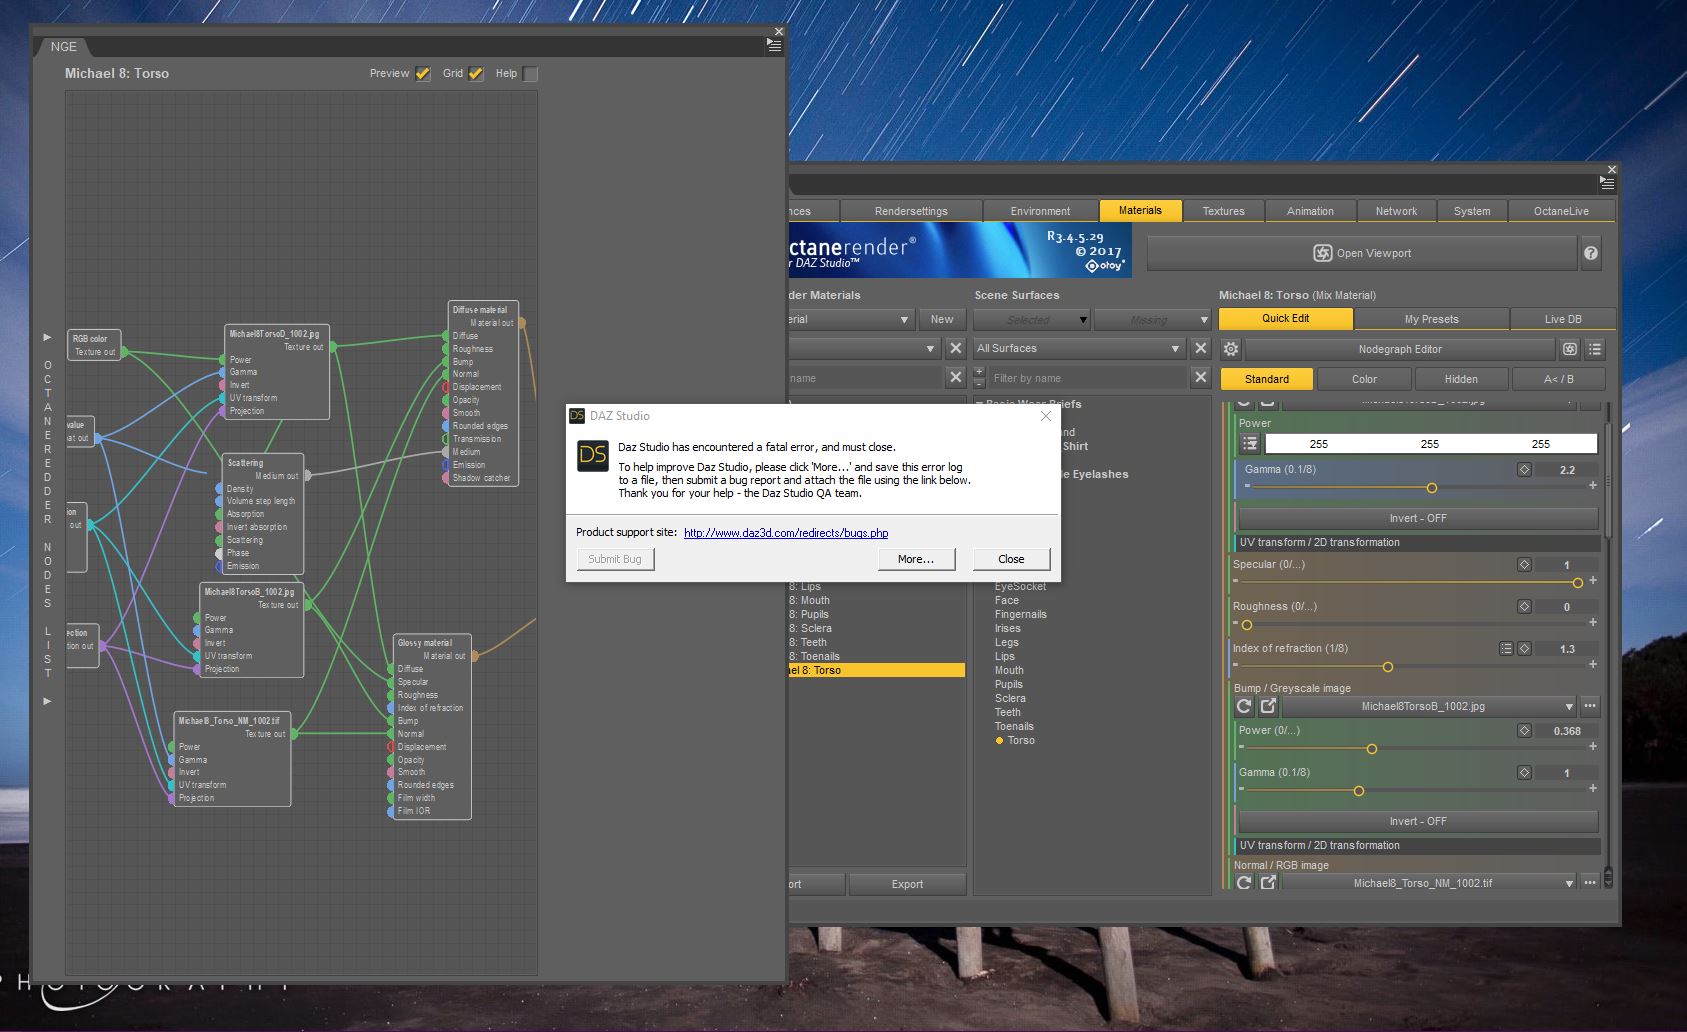Expand the upper Octane nodes list arrow
The image size is (1687, 1032).
coord(47,337)
